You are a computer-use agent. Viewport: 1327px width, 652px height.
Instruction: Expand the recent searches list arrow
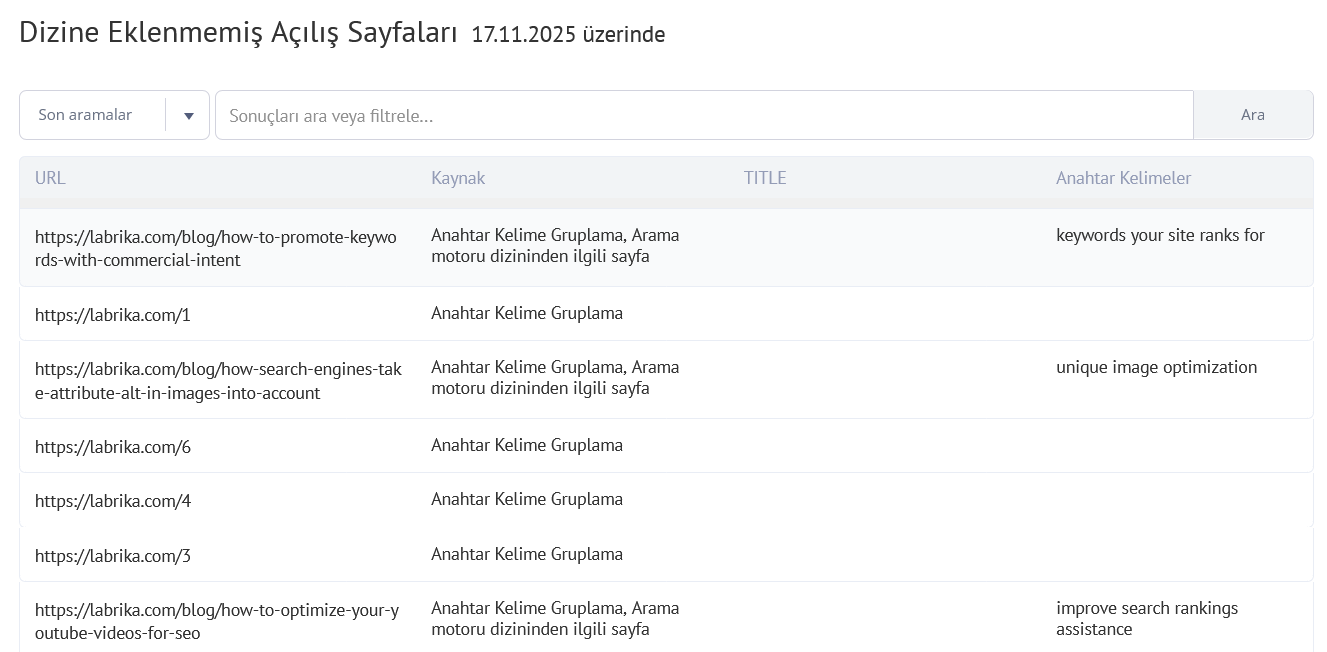[188, 114]
